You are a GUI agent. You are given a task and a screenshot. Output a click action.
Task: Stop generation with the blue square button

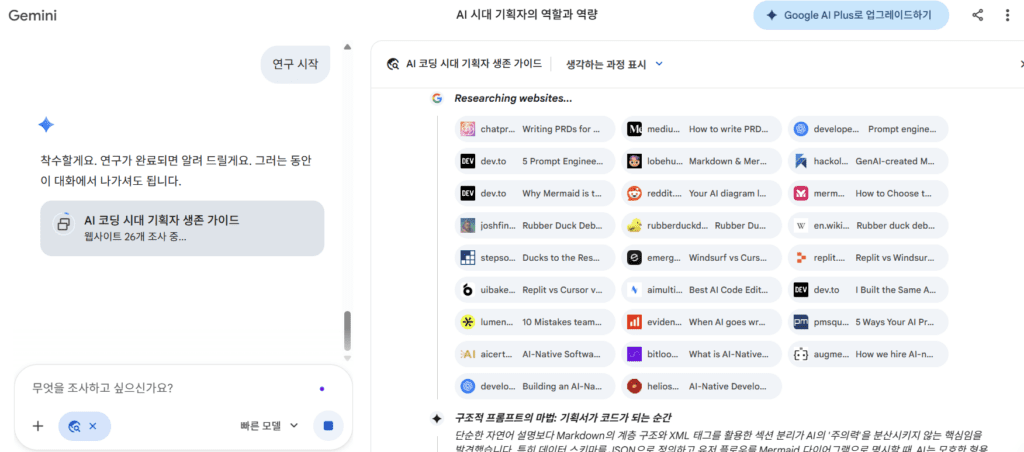pyautogui.click(x=328, y=426)
